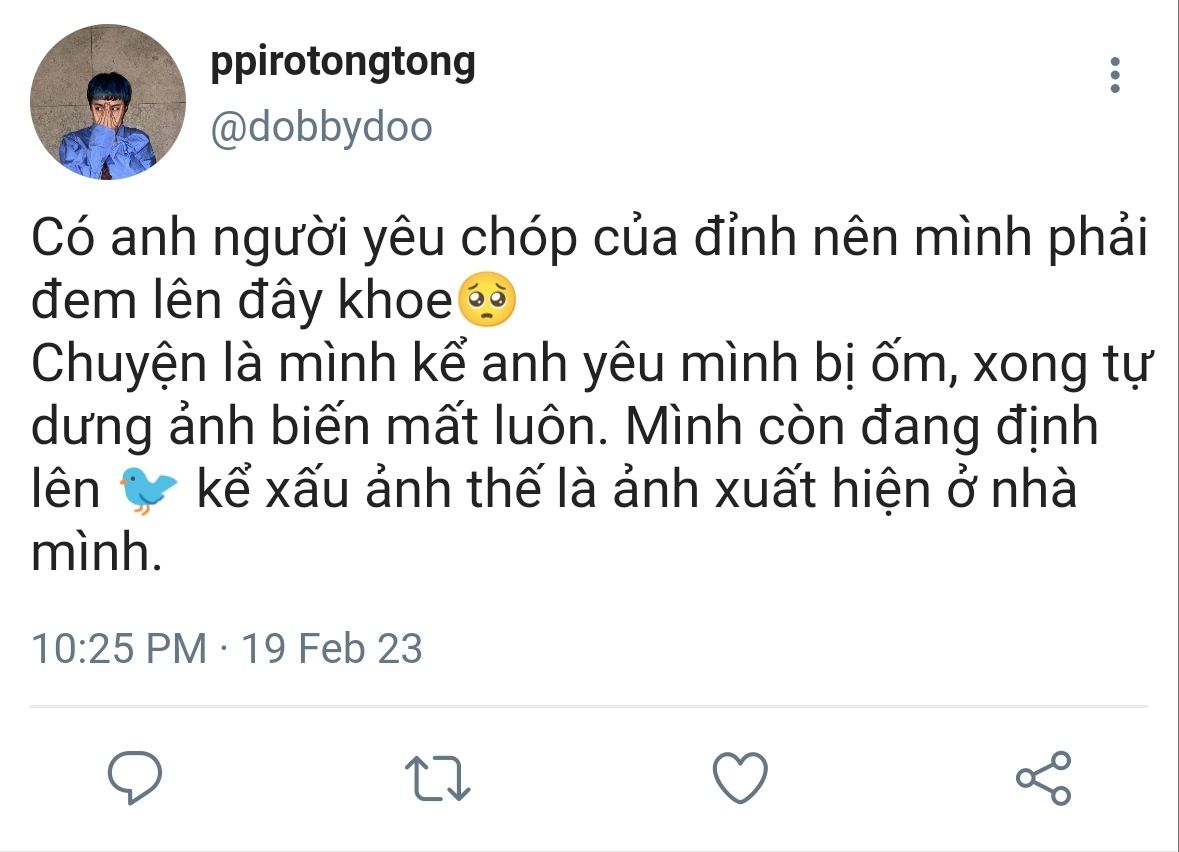Reply to the tweet via speech bubble icon
The width and height of the screenshot is (1179, 852).
click(135, 777)
